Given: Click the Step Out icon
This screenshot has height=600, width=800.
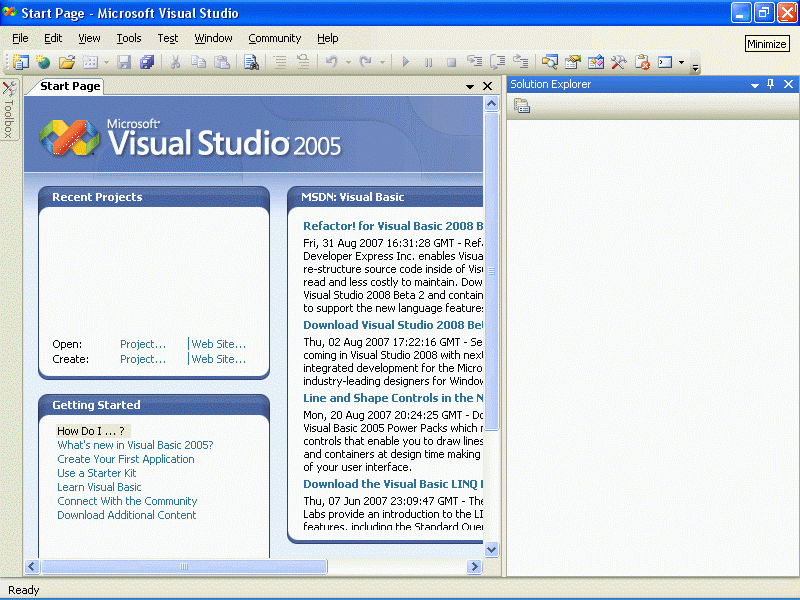Looking at the screenshot, I should (520, 62).
